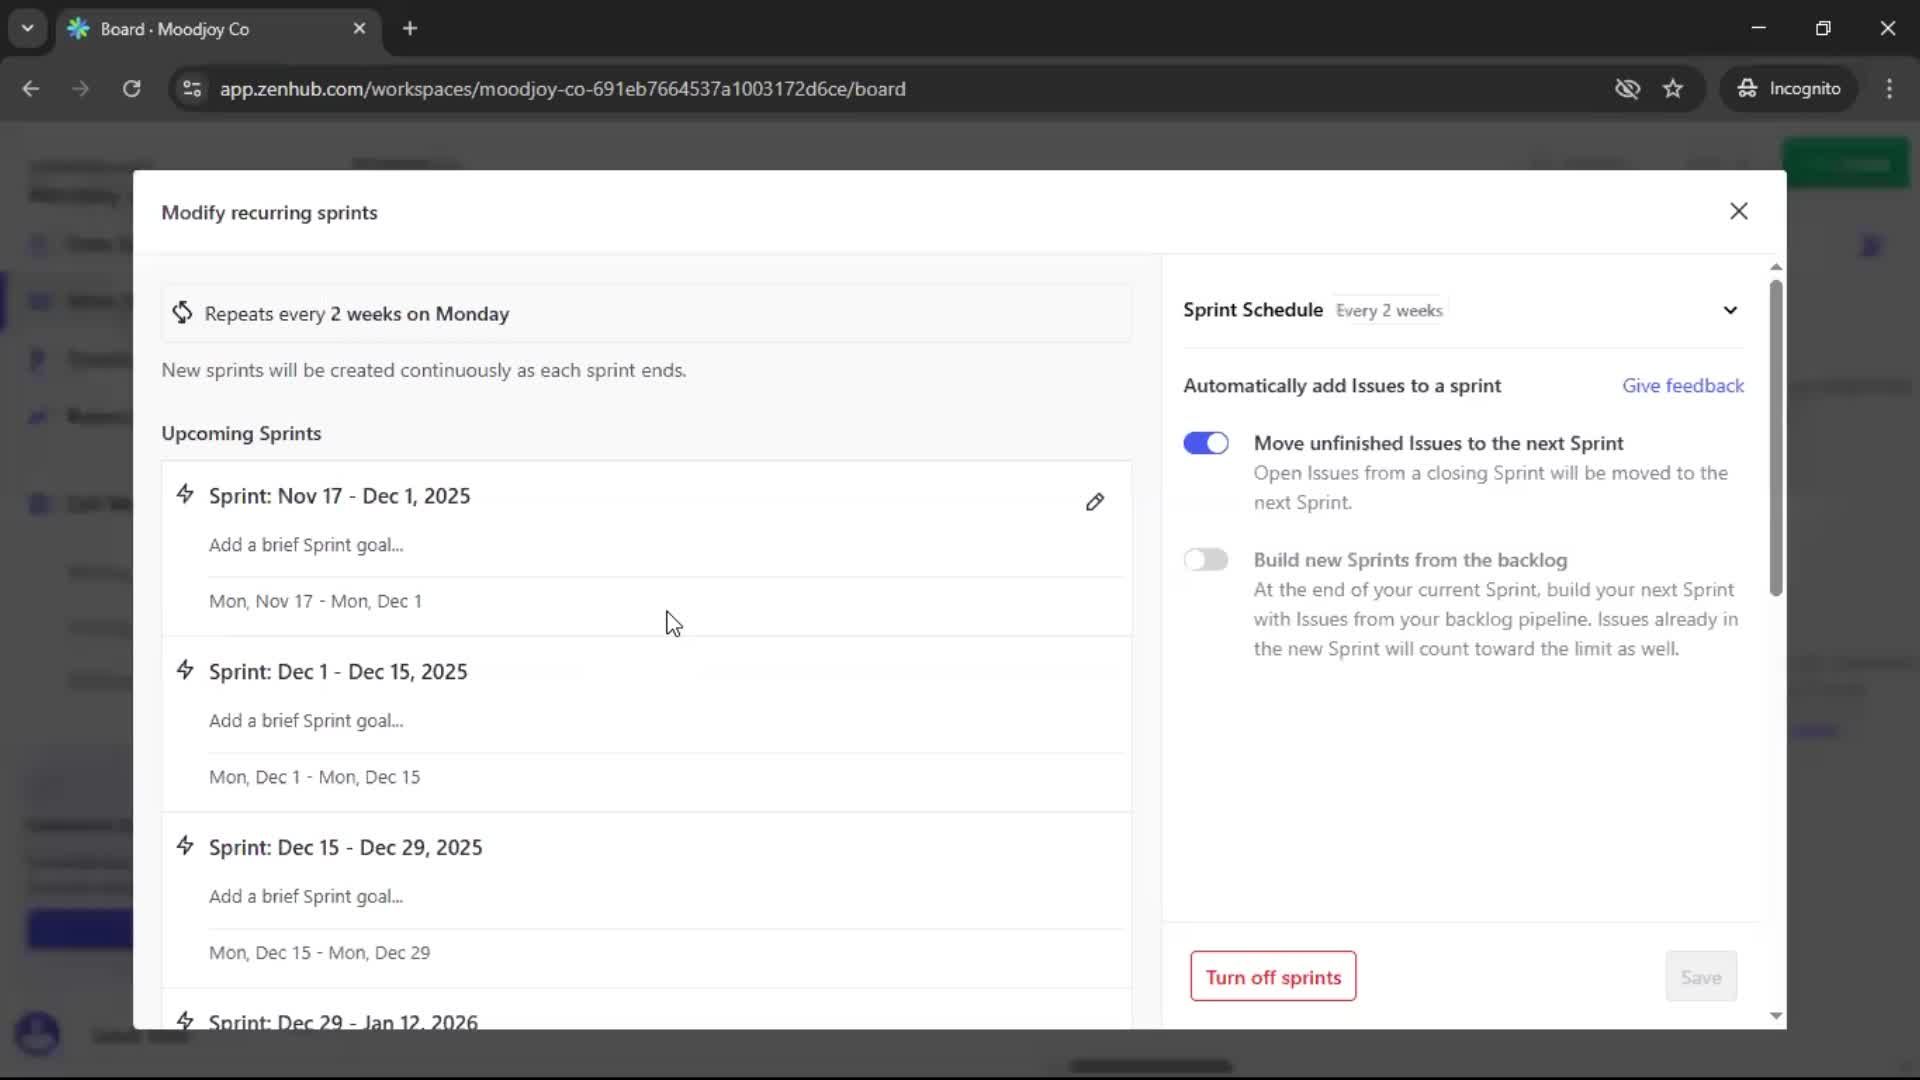Disable Move unfinished Issues to the next Sprint

pos(1206,442)
